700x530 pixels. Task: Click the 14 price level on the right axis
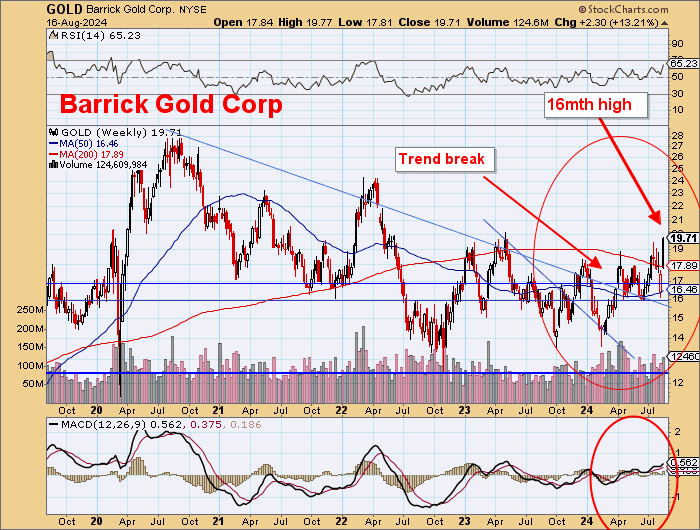(677, 337)
